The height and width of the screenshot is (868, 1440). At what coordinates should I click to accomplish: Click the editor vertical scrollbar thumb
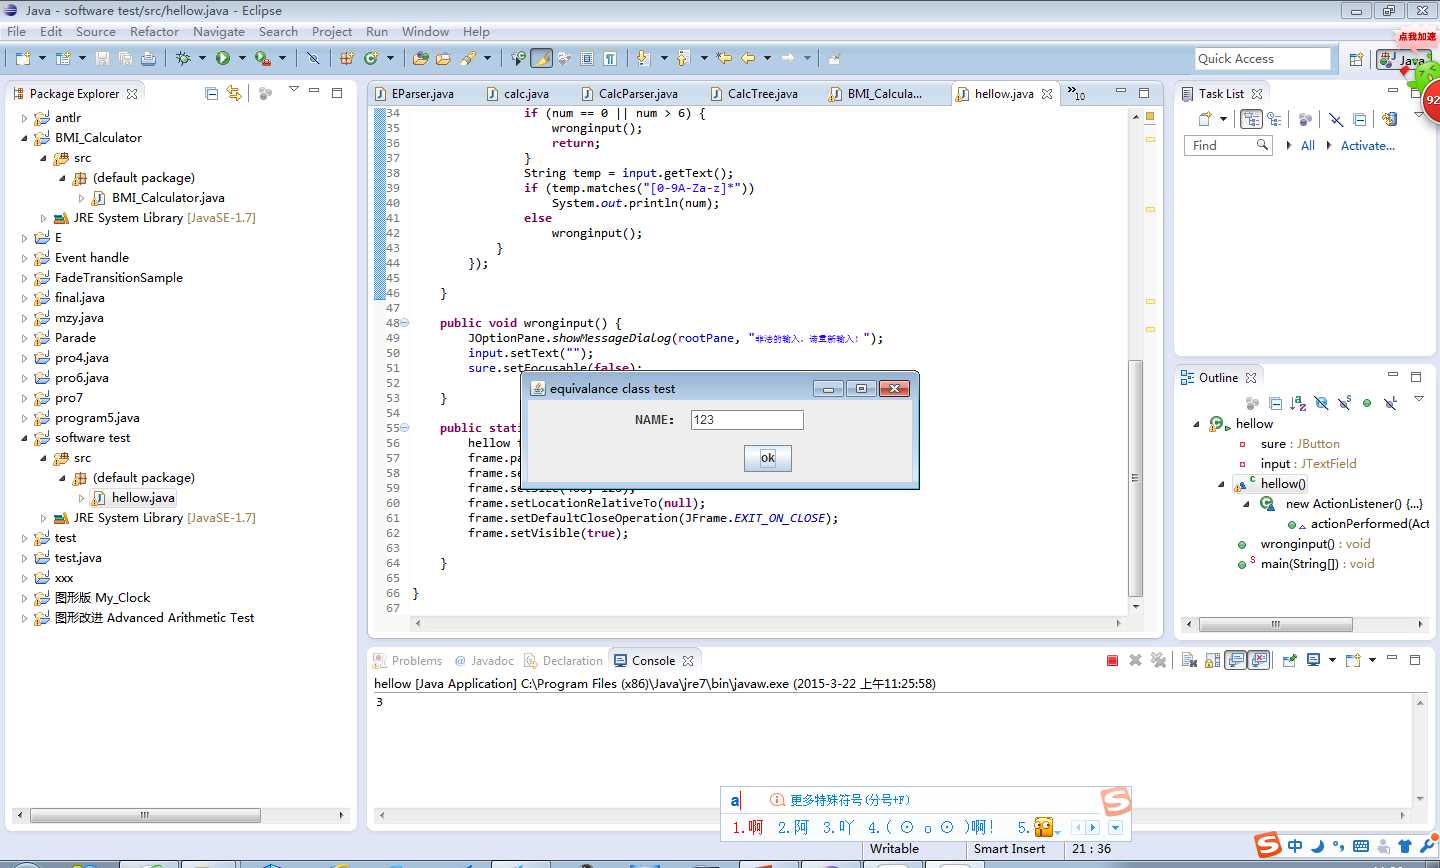tap(1135, 478)
